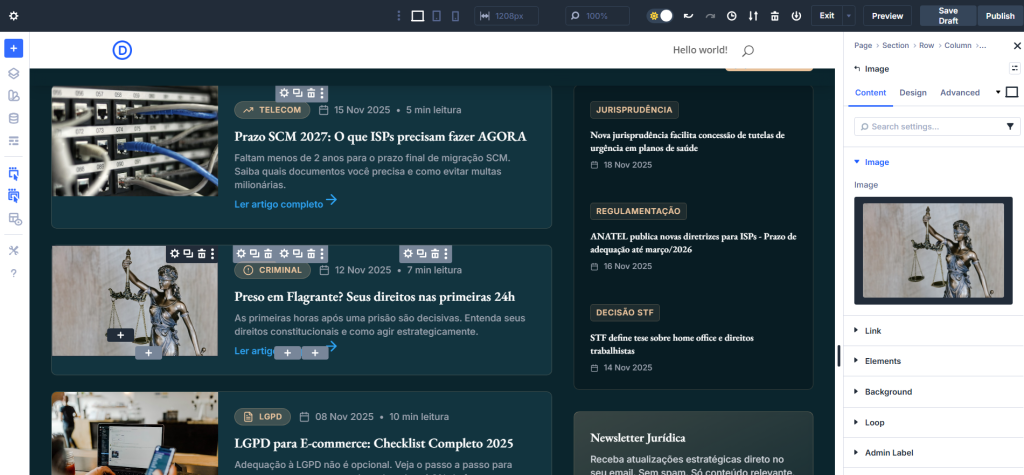Open the small caret dropdown after Advanced

998,92
